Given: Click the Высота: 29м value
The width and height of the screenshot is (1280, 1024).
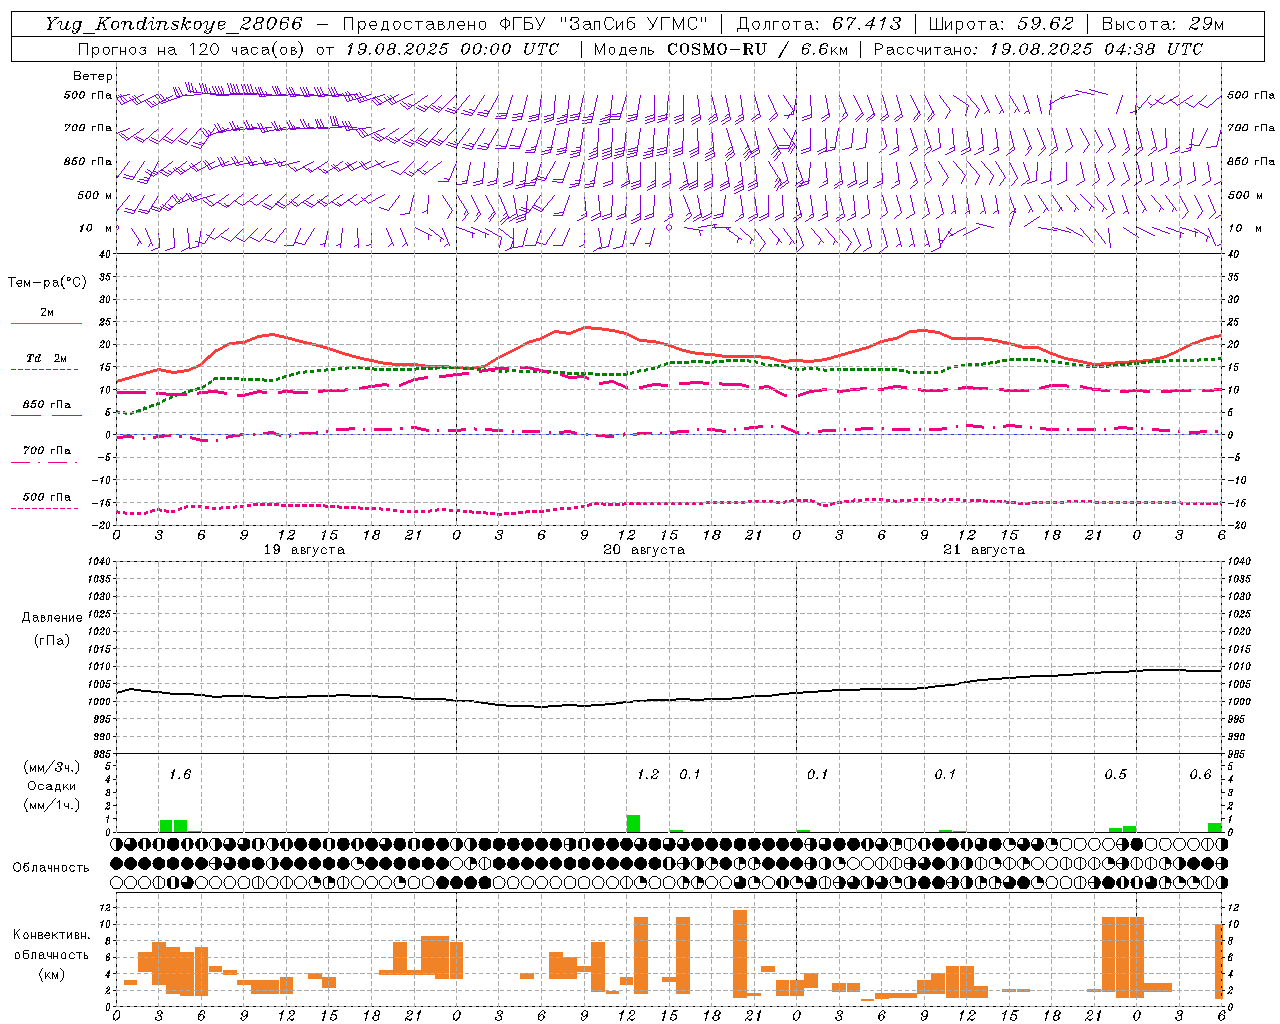Looking at the screenshot, I should (x=1162, y=24).
